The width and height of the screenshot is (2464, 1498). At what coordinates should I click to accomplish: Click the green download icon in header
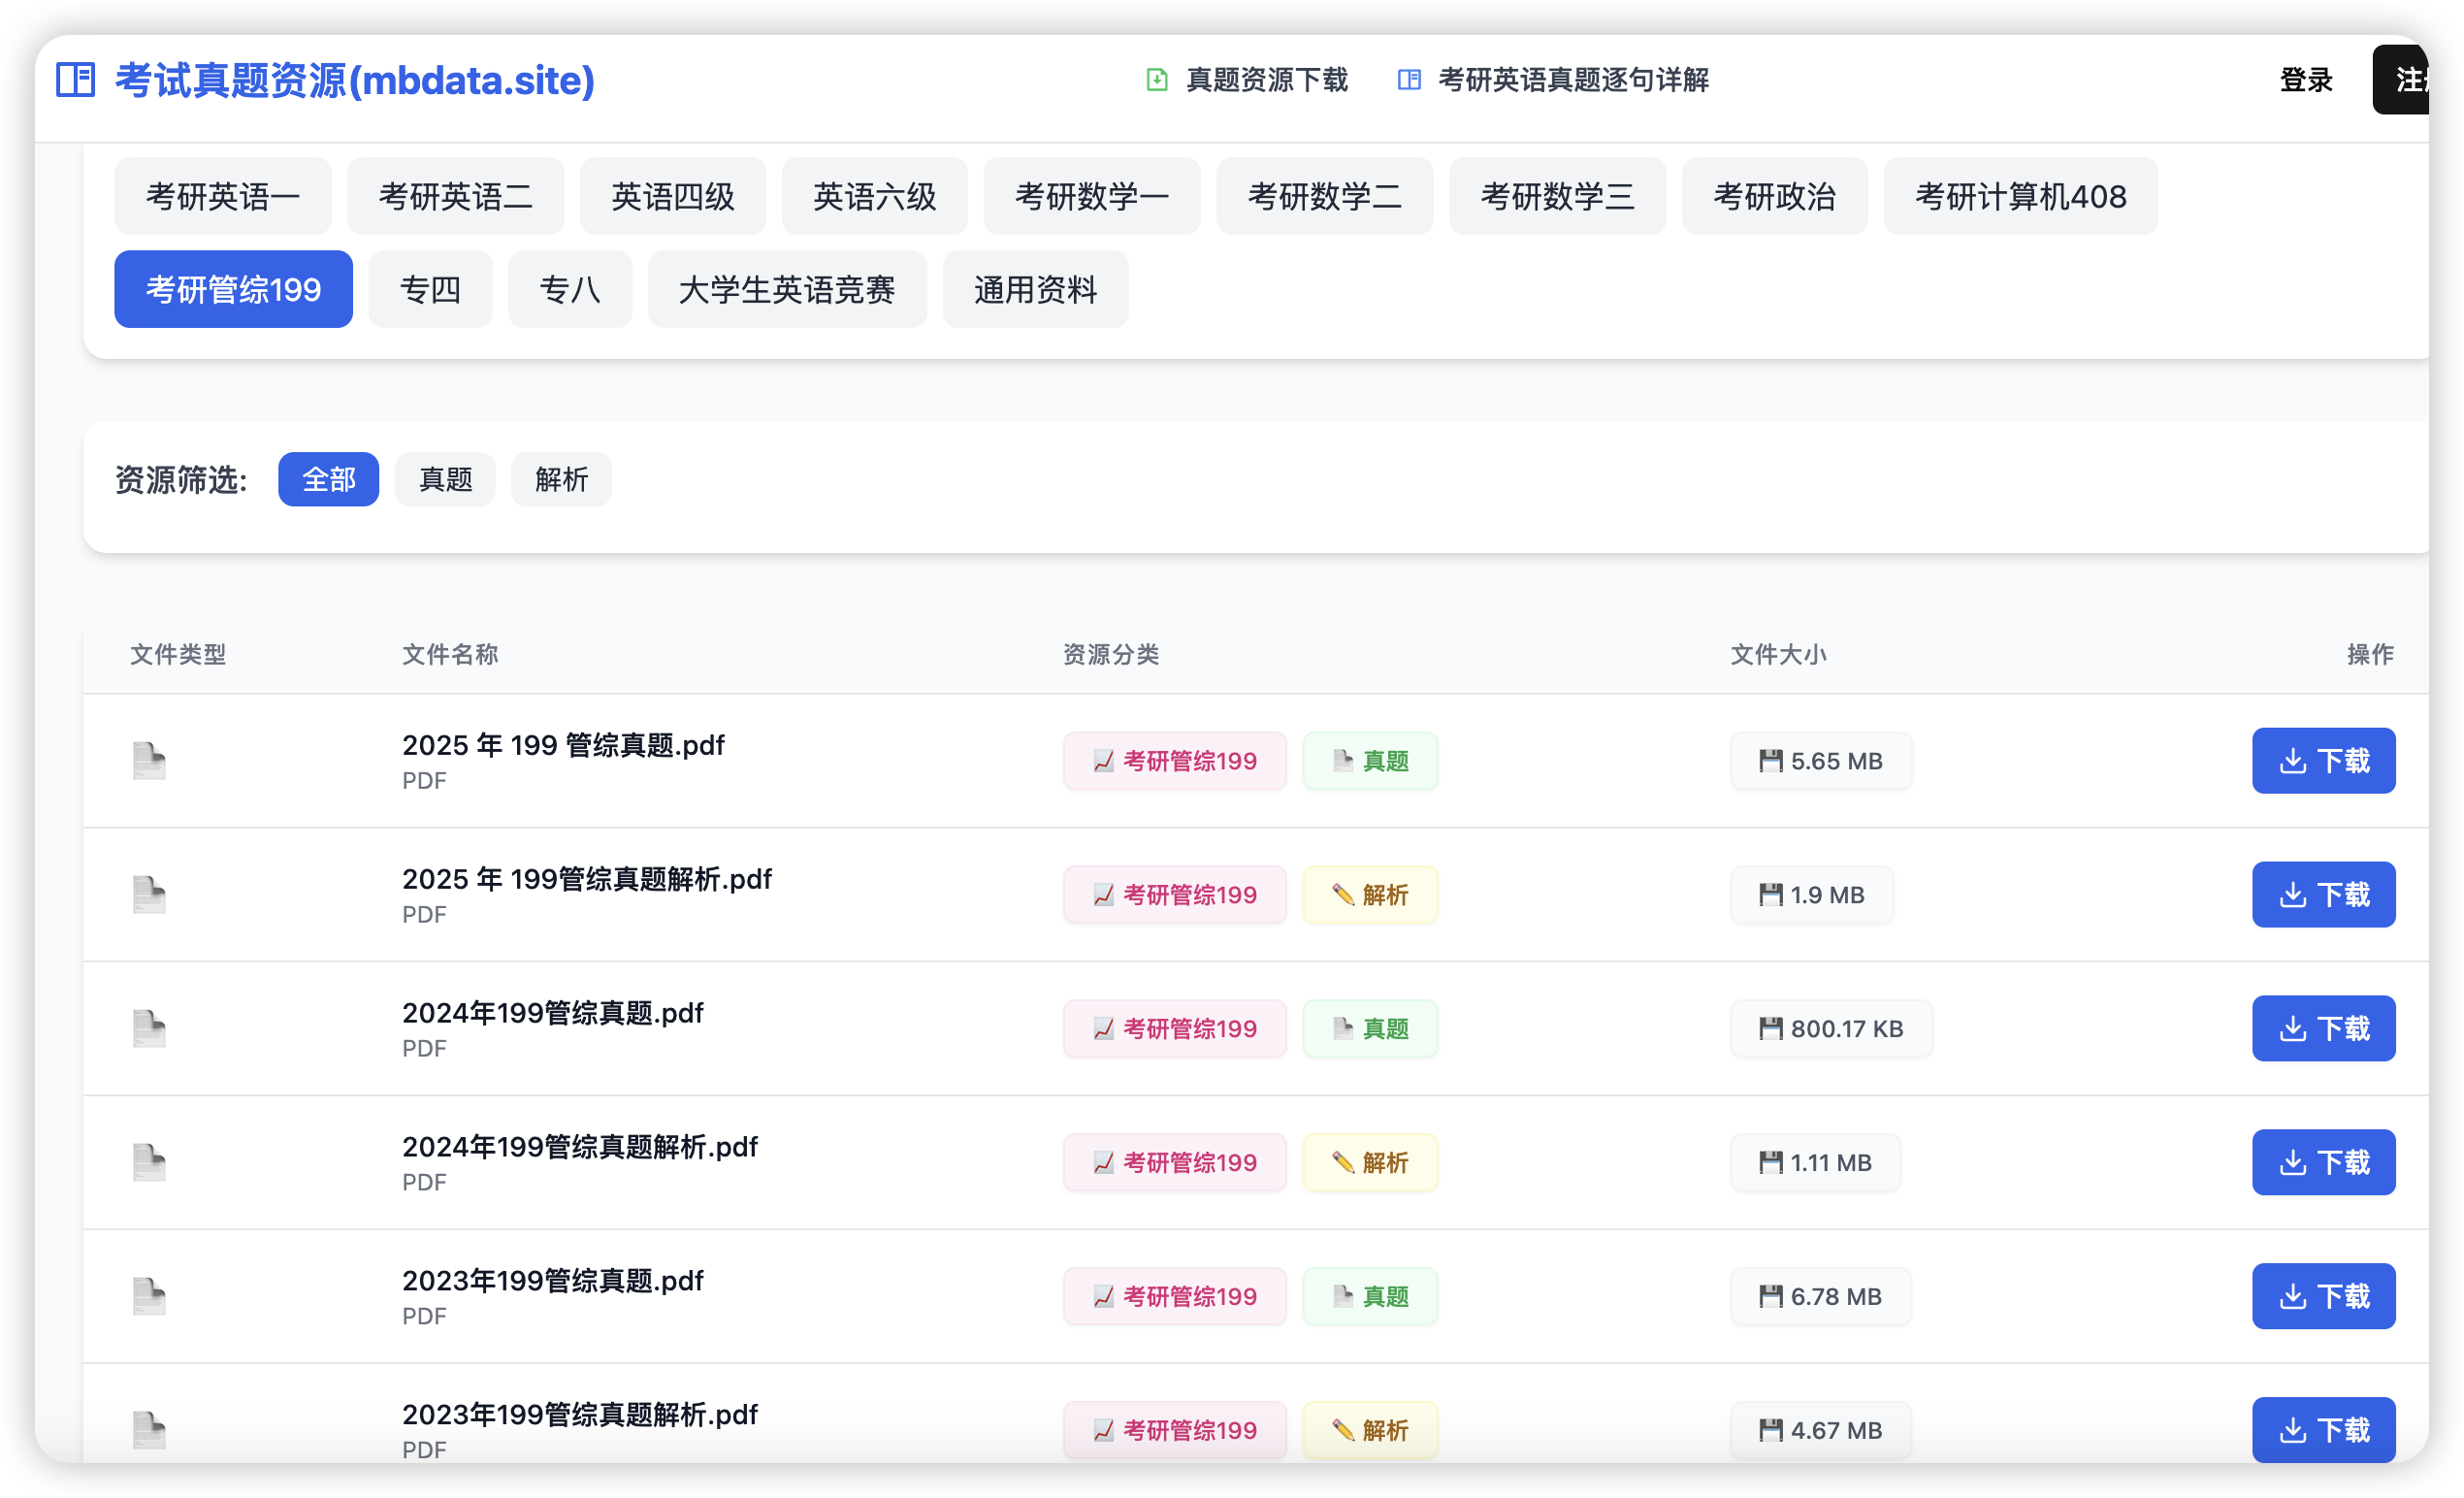[1156, 80]
